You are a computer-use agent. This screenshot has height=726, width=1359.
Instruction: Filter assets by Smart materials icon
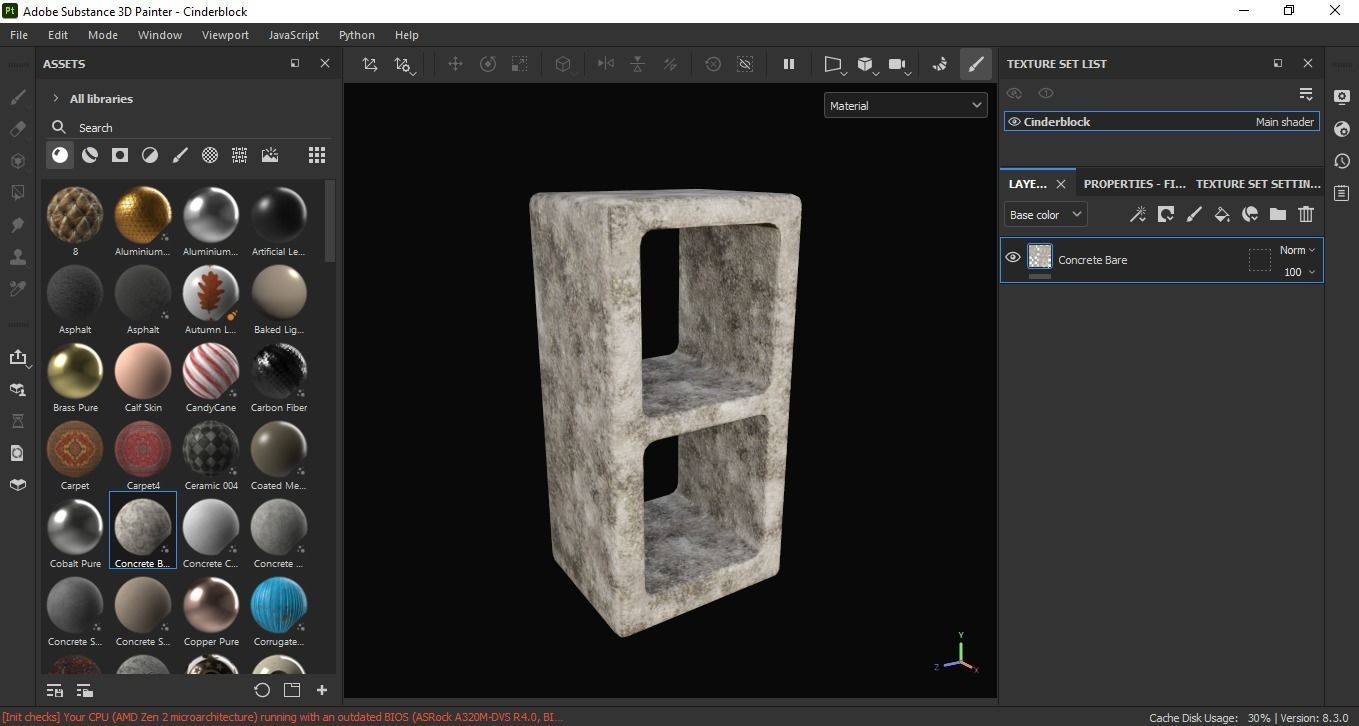click(90, 155)
